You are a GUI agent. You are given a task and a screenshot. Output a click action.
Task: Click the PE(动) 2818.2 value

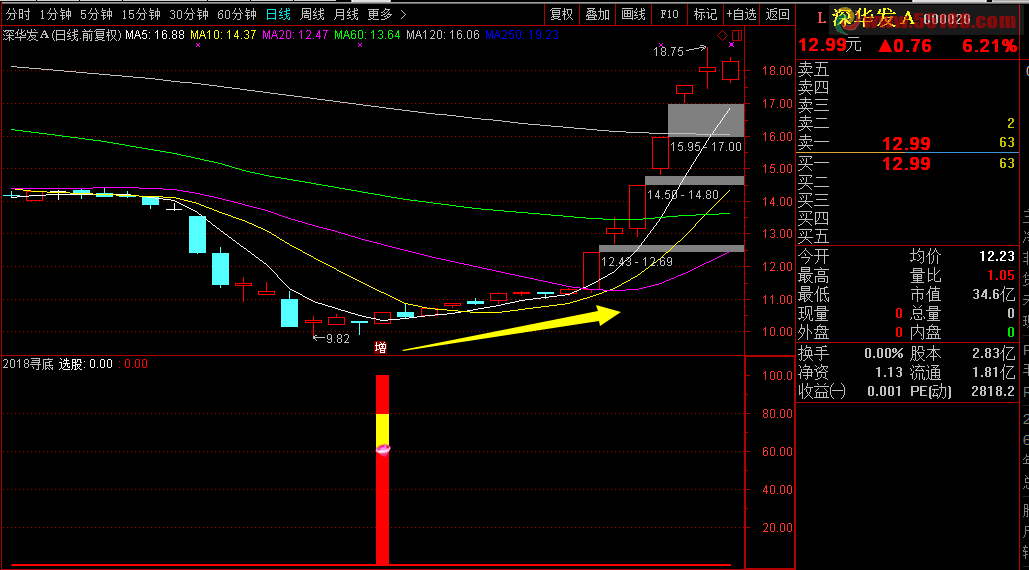pyautogui.click(x=993, y=392)
